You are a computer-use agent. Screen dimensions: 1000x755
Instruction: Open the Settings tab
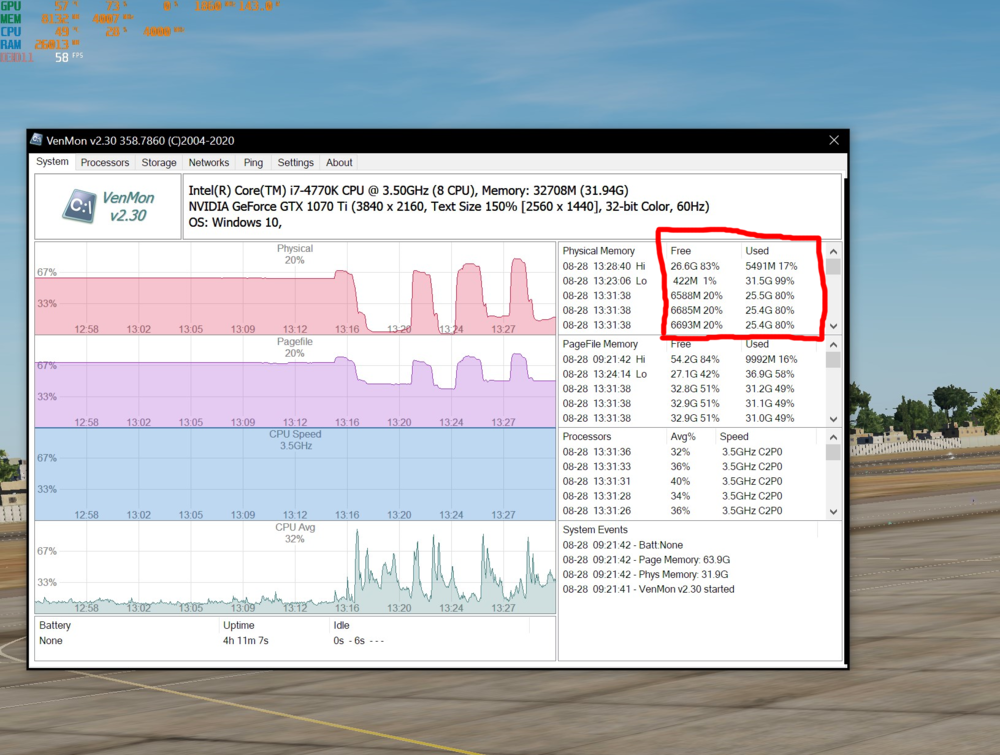click(x=295, y=163)
